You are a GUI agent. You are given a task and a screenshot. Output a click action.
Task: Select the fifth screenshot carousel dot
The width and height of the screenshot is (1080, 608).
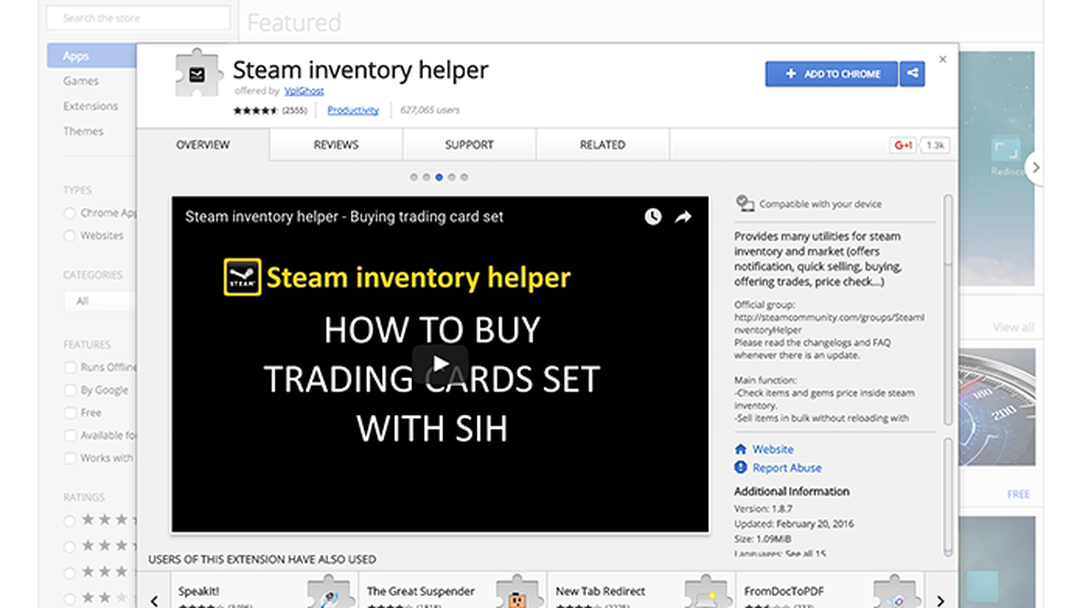[464, 177]
